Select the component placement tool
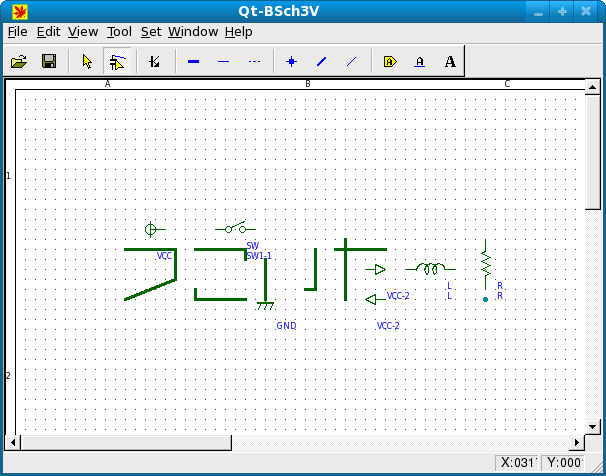The height and width of the screenshot is (476, 606). tap(155, 62)
